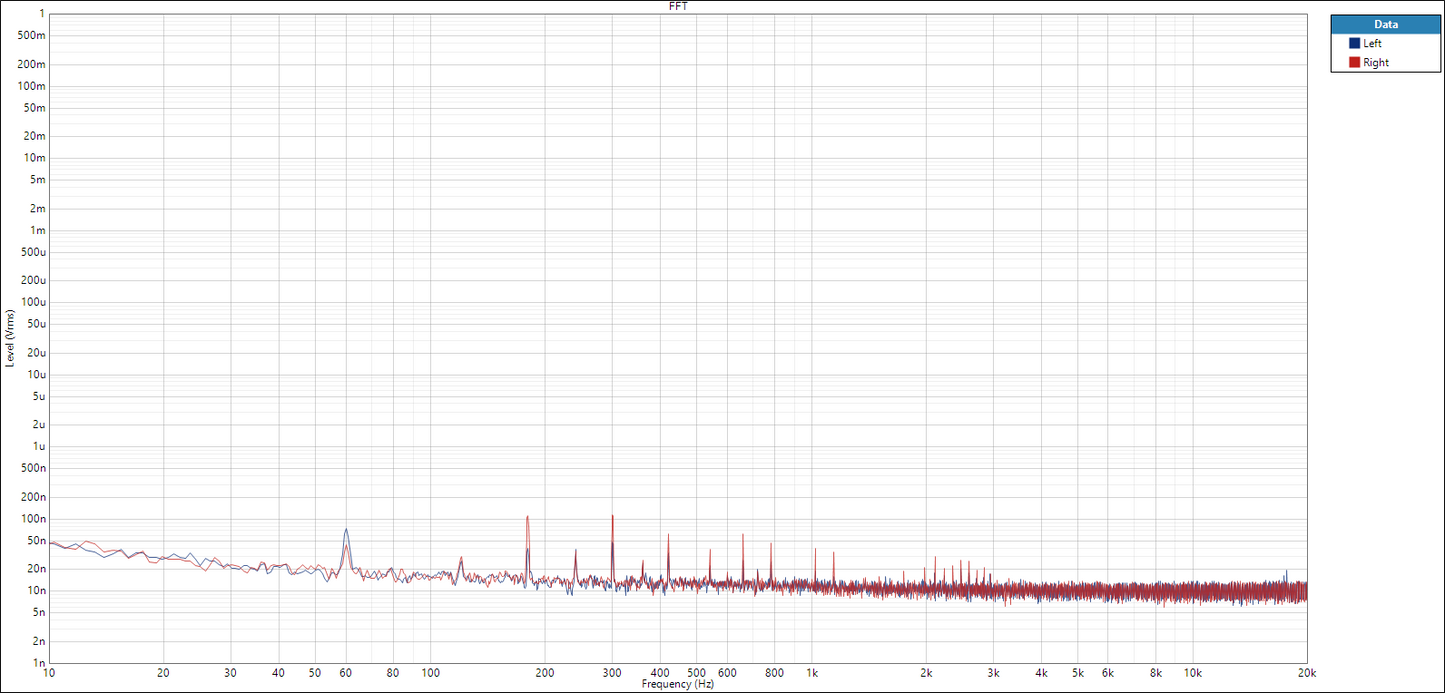Click the Data legend header

coord(1385,24)
